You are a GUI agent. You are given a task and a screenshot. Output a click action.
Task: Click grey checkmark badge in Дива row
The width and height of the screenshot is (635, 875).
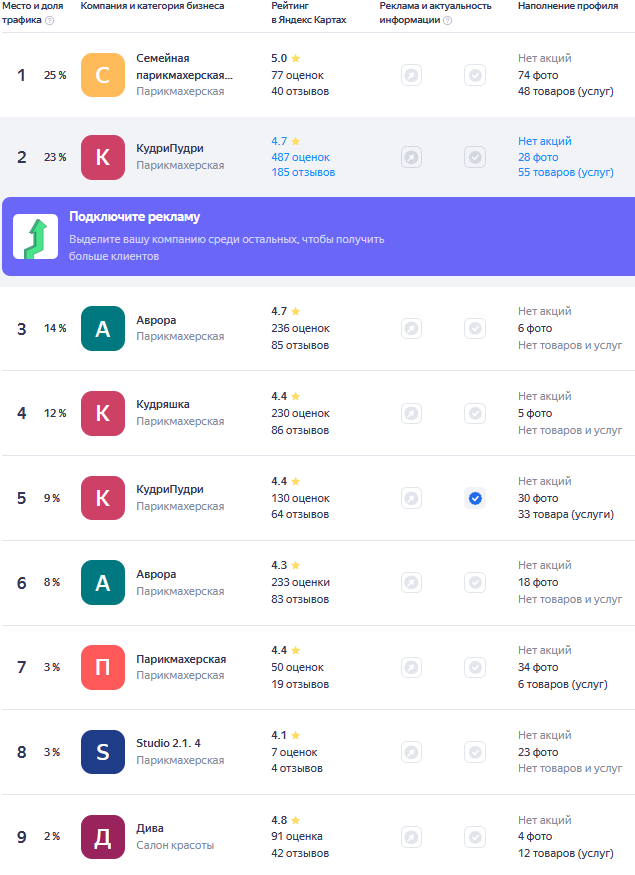click(x=475, y=836)
